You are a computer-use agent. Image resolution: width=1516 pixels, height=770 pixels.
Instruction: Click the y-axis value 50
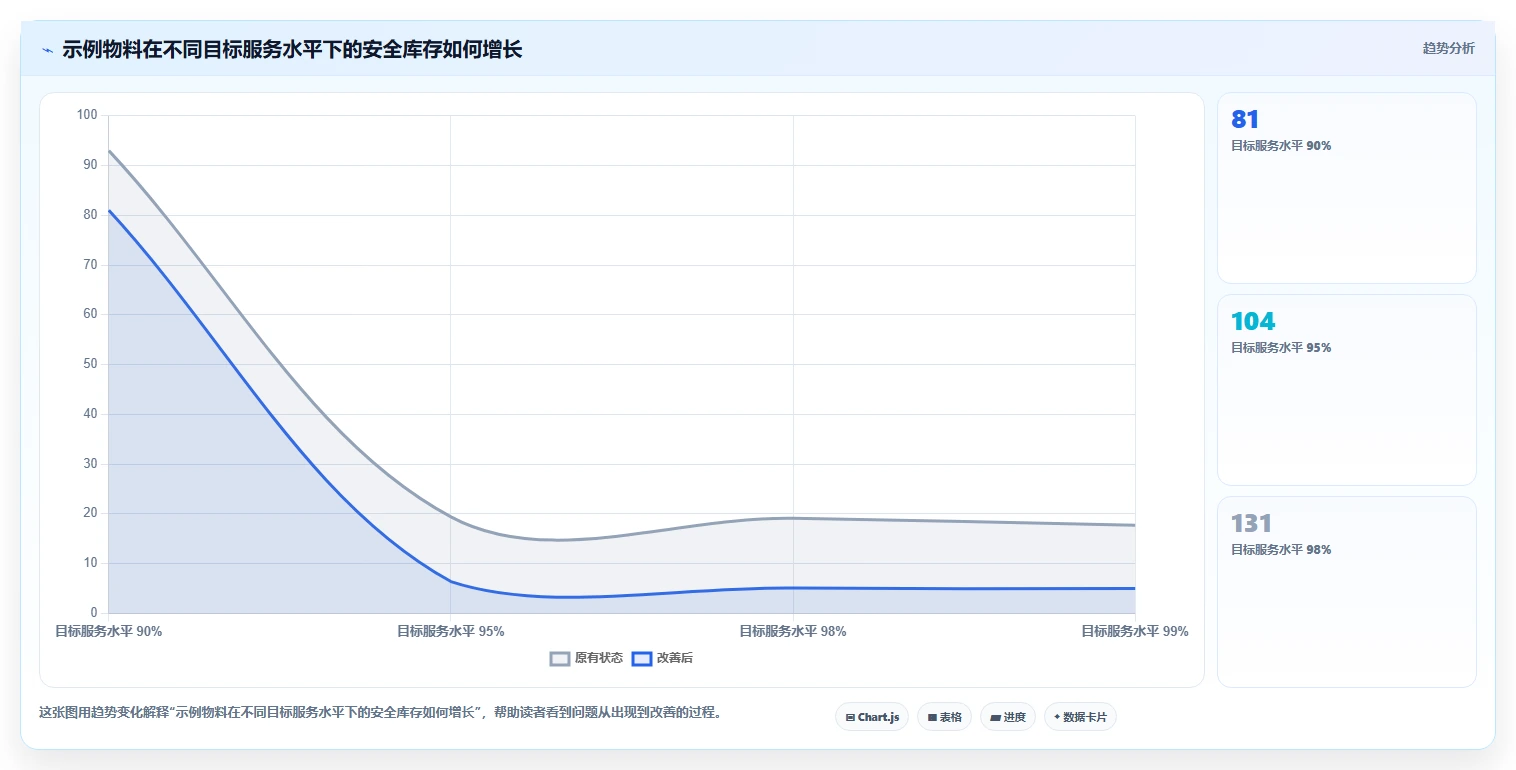[x=90, y=364]
